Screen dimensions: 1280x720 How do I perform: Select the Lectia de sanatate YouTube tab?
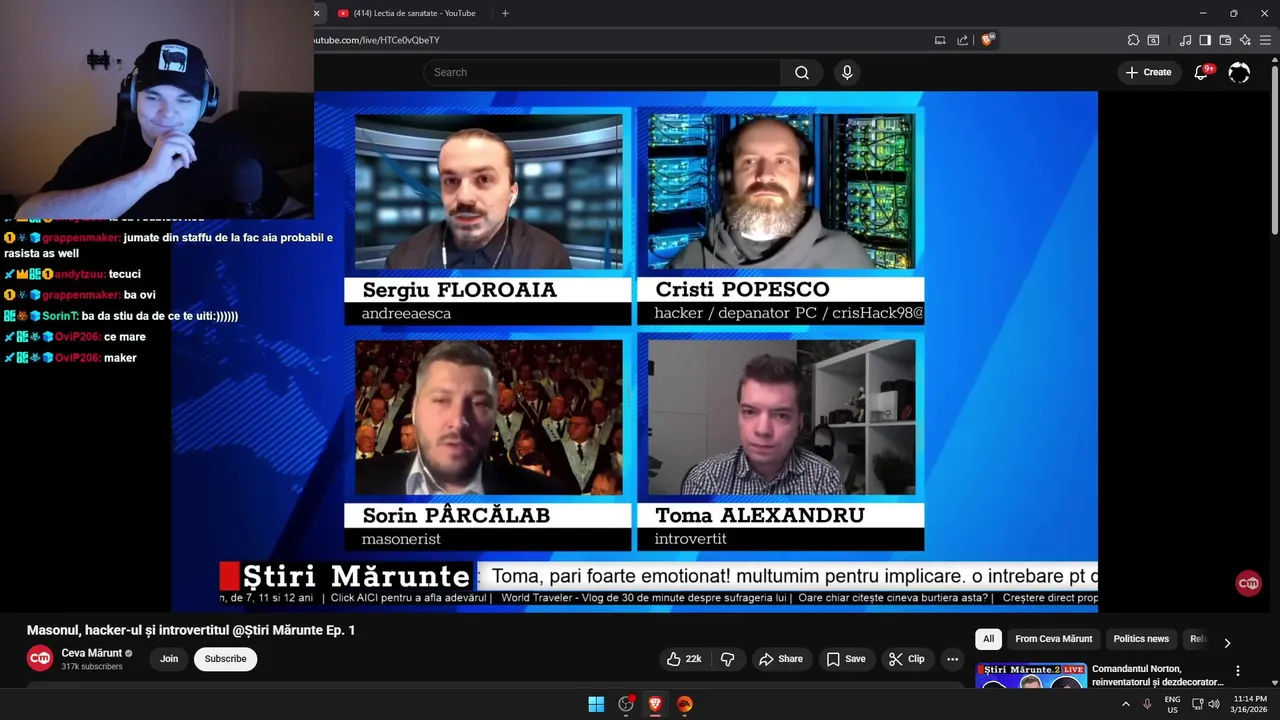(x=412, y=13)
